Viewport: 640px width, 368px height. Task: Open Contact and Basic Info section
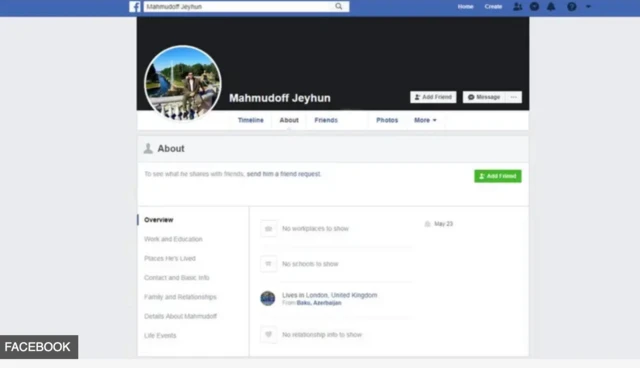click(176, 277)
